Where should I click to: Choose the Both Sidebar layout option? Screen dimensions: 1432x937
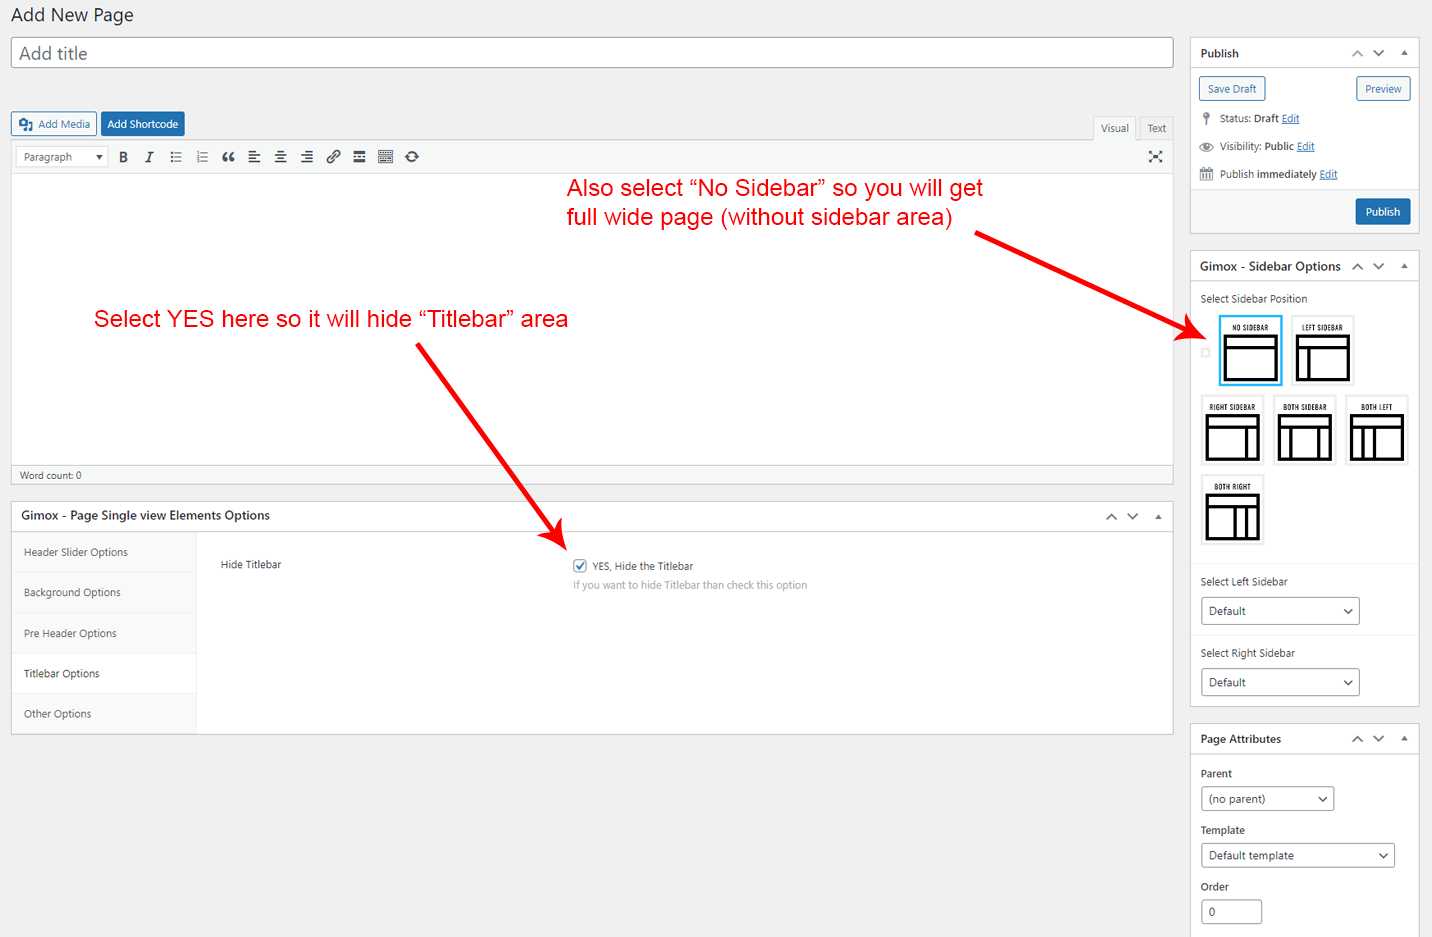[x=1304, y=430]
